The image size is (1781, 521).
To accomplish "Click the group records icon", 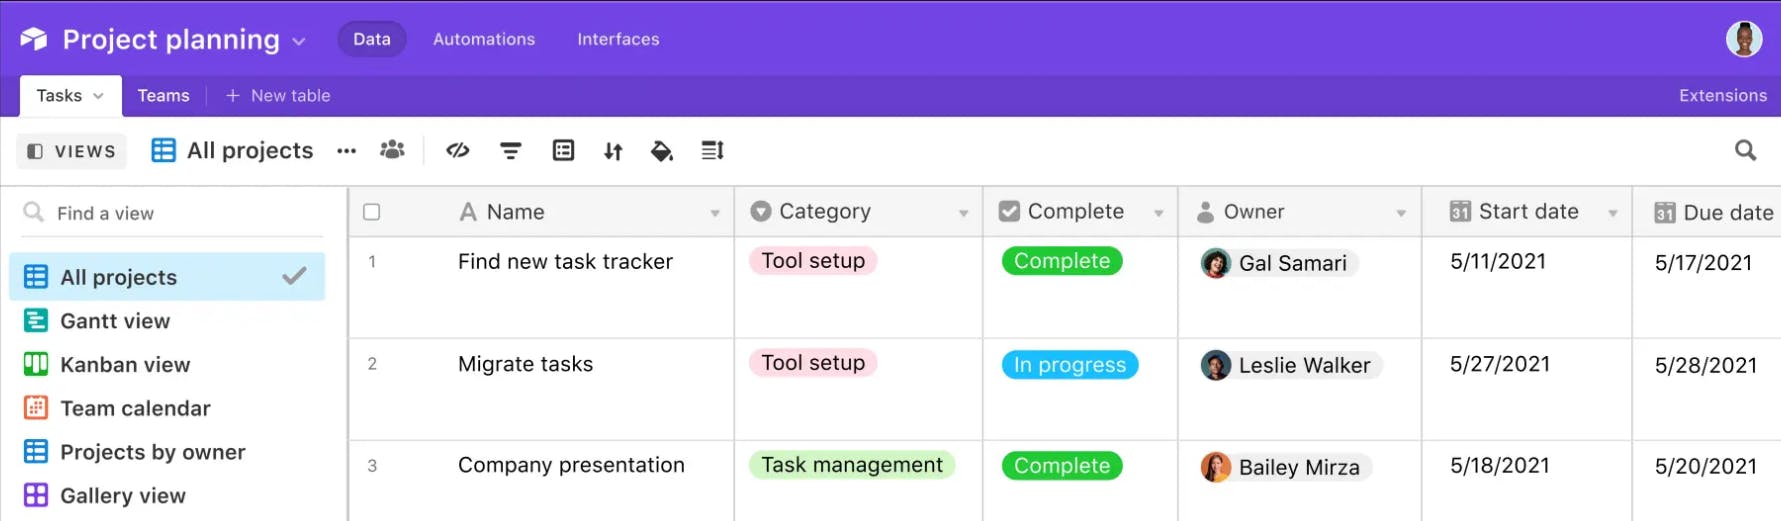I will (x=563, y=150).
